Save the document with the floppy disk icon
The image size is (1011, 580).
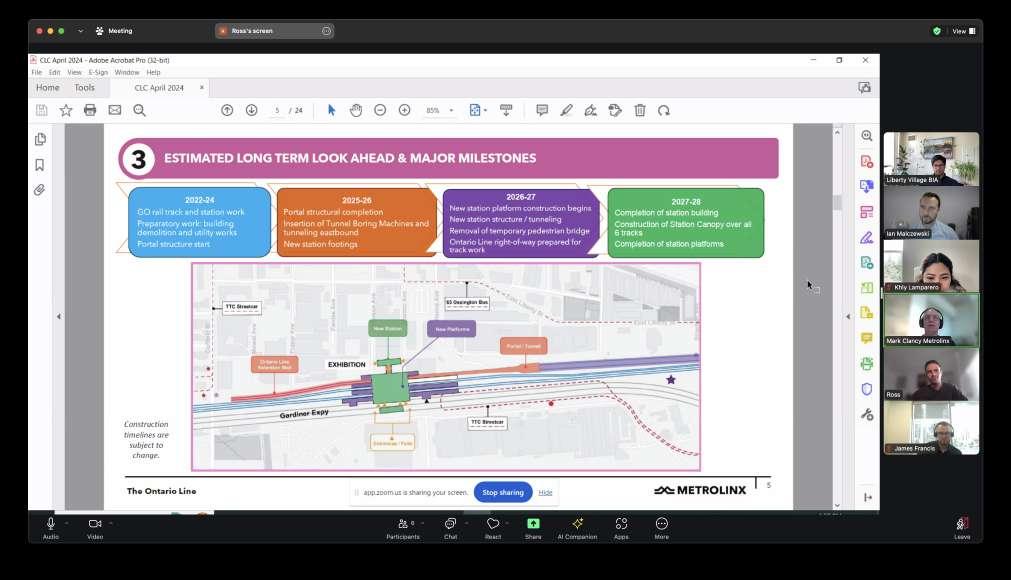coord(42,110)
